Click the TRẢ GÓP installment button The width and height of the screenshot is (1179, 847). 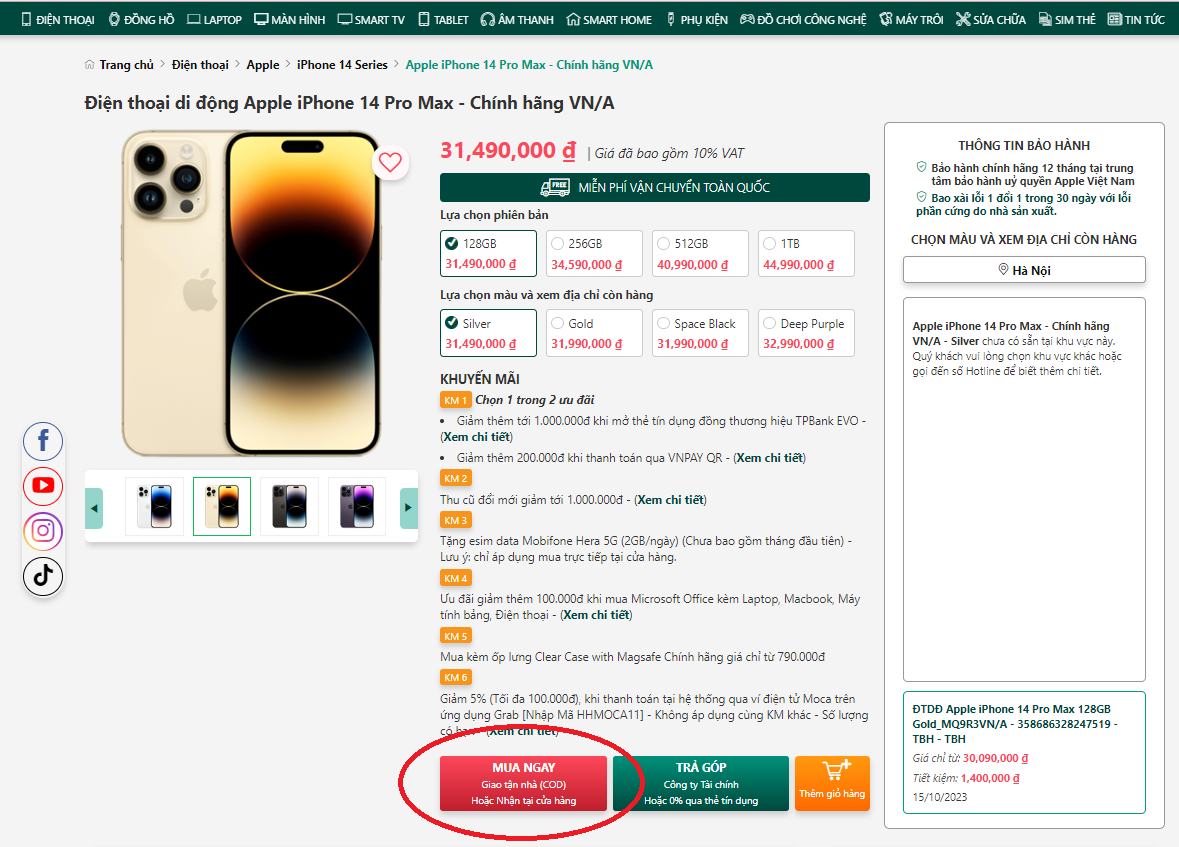(x=701, y=783)
